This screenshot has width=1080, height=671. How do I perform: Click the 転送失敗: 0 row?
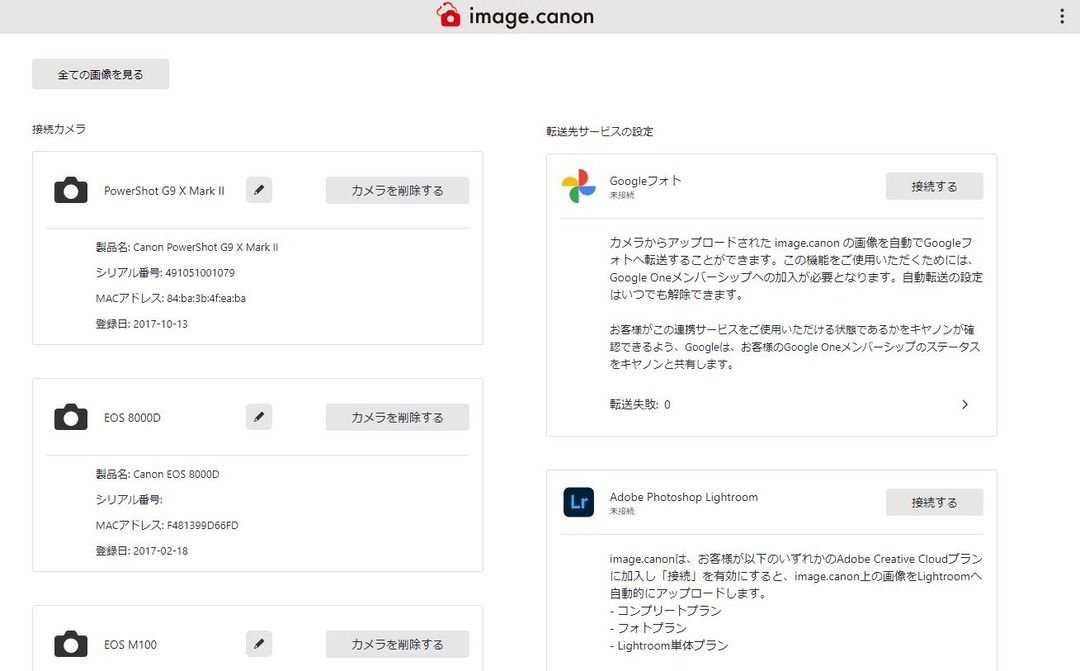pos(790,404)
